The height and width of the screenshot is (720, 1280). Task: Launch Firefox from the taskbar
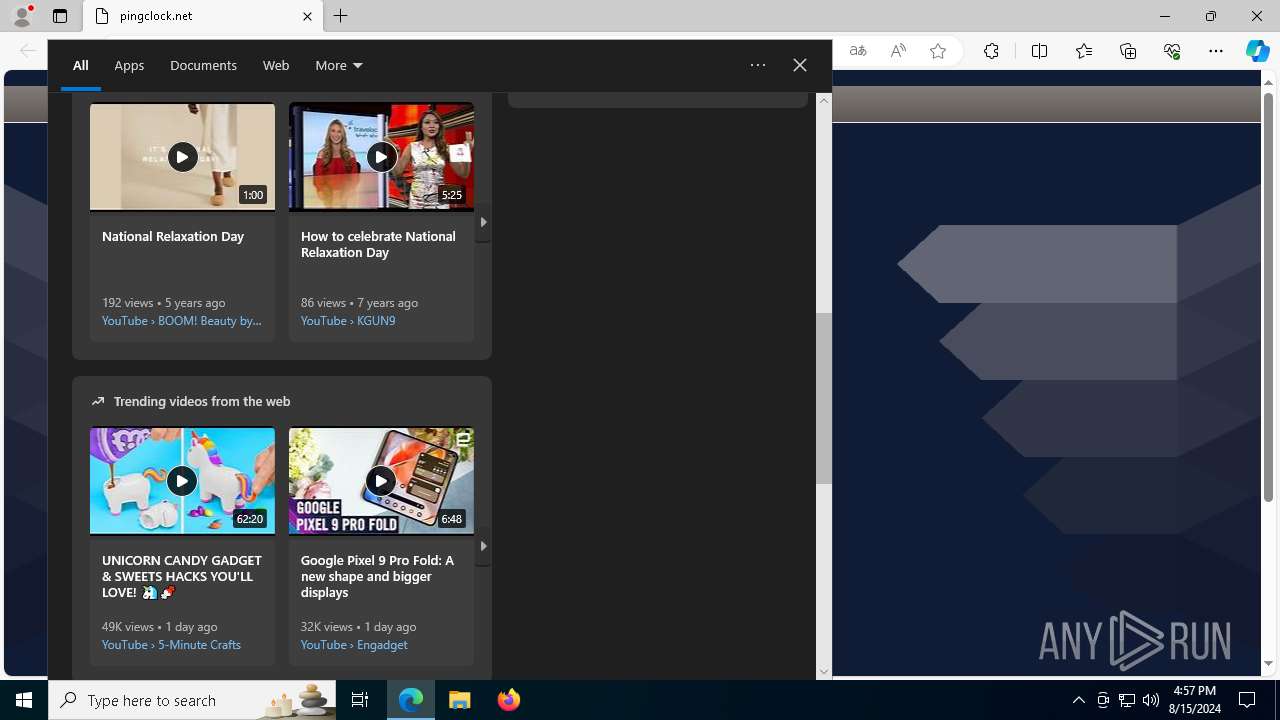[x=509, y=700]
